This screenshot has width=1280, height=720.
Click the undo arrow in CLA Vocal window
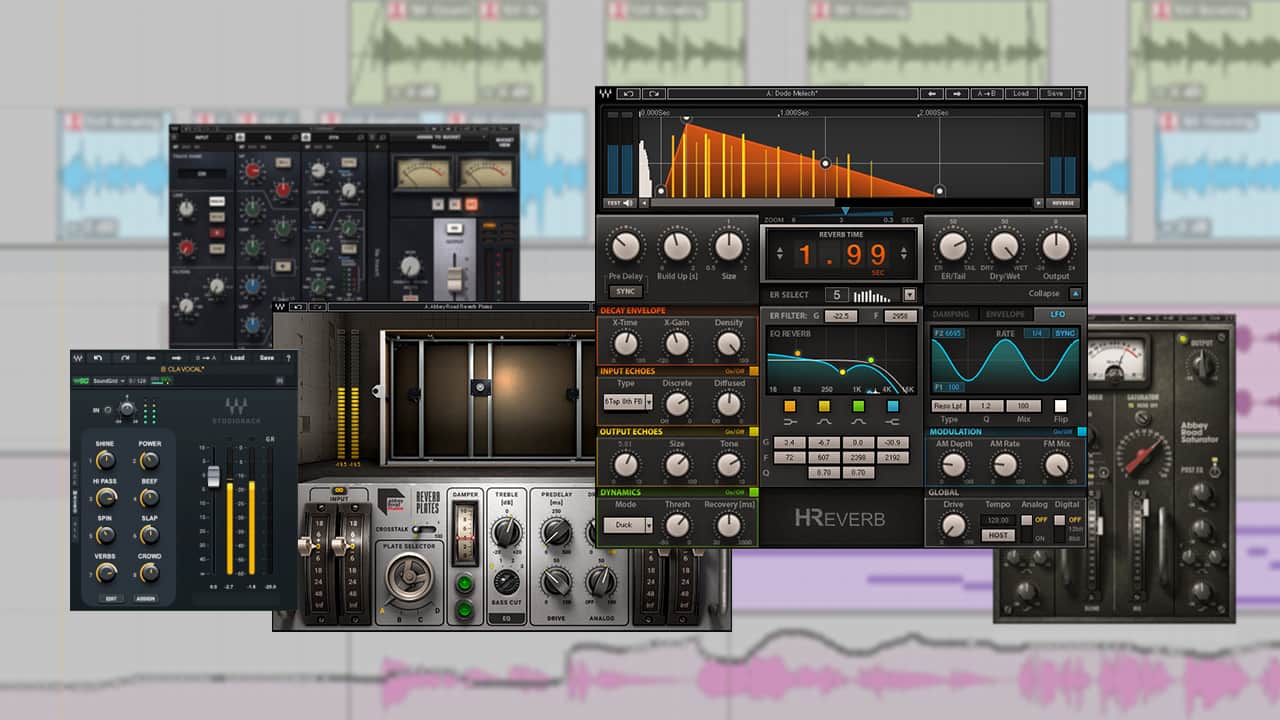97,357
